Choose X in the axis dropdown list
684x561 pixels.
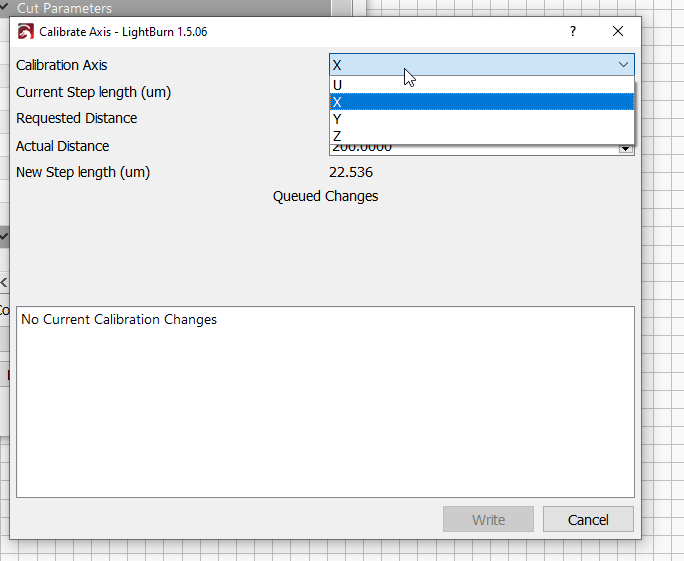pyautogui.click(x=482, y=102)
